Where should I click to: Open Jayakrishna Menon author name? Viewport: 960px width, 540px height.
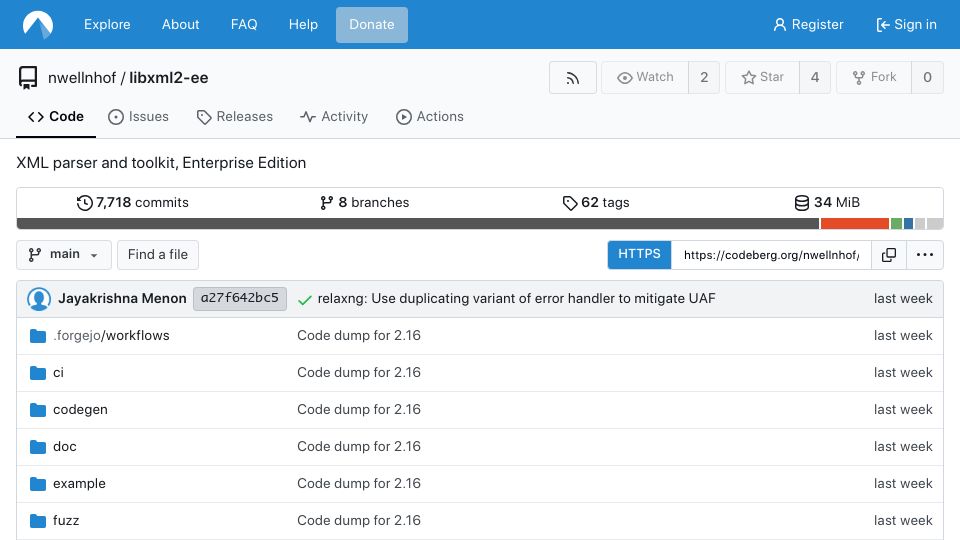122,299
